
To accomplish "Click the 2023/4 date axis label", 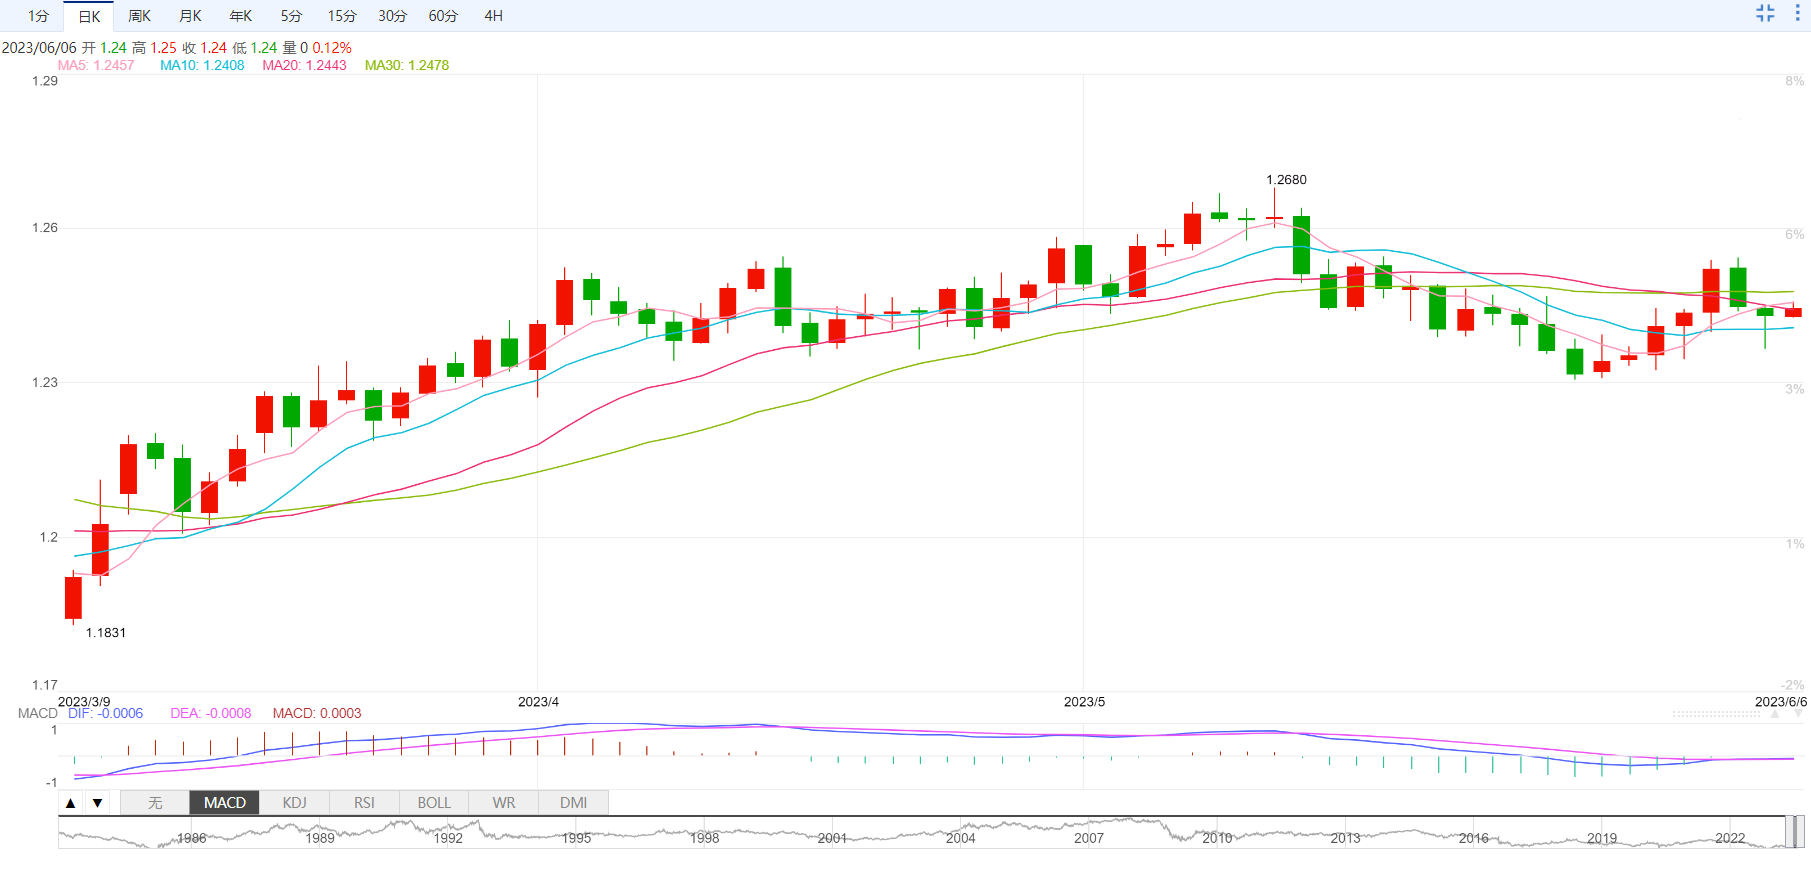I will (538, 702).
